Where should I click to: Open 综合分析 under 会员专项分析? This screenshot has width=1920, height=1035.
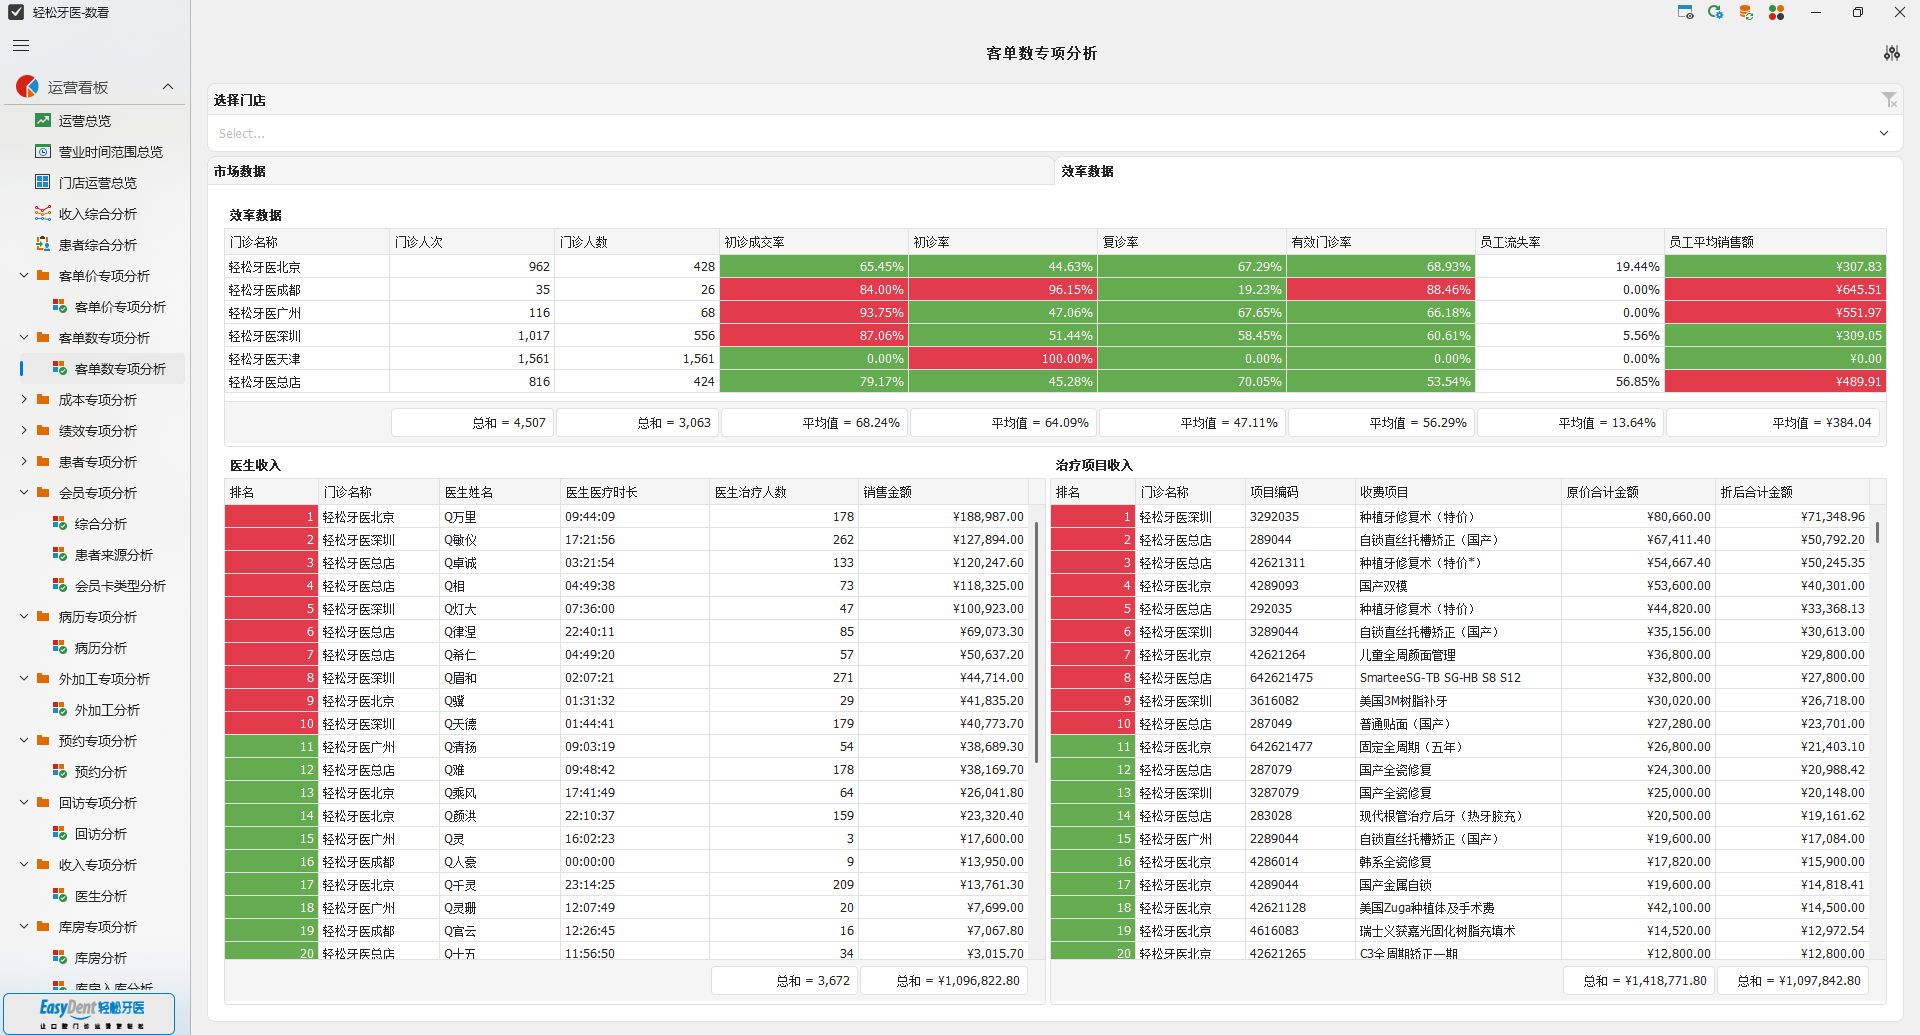click(x=100, y=524)
